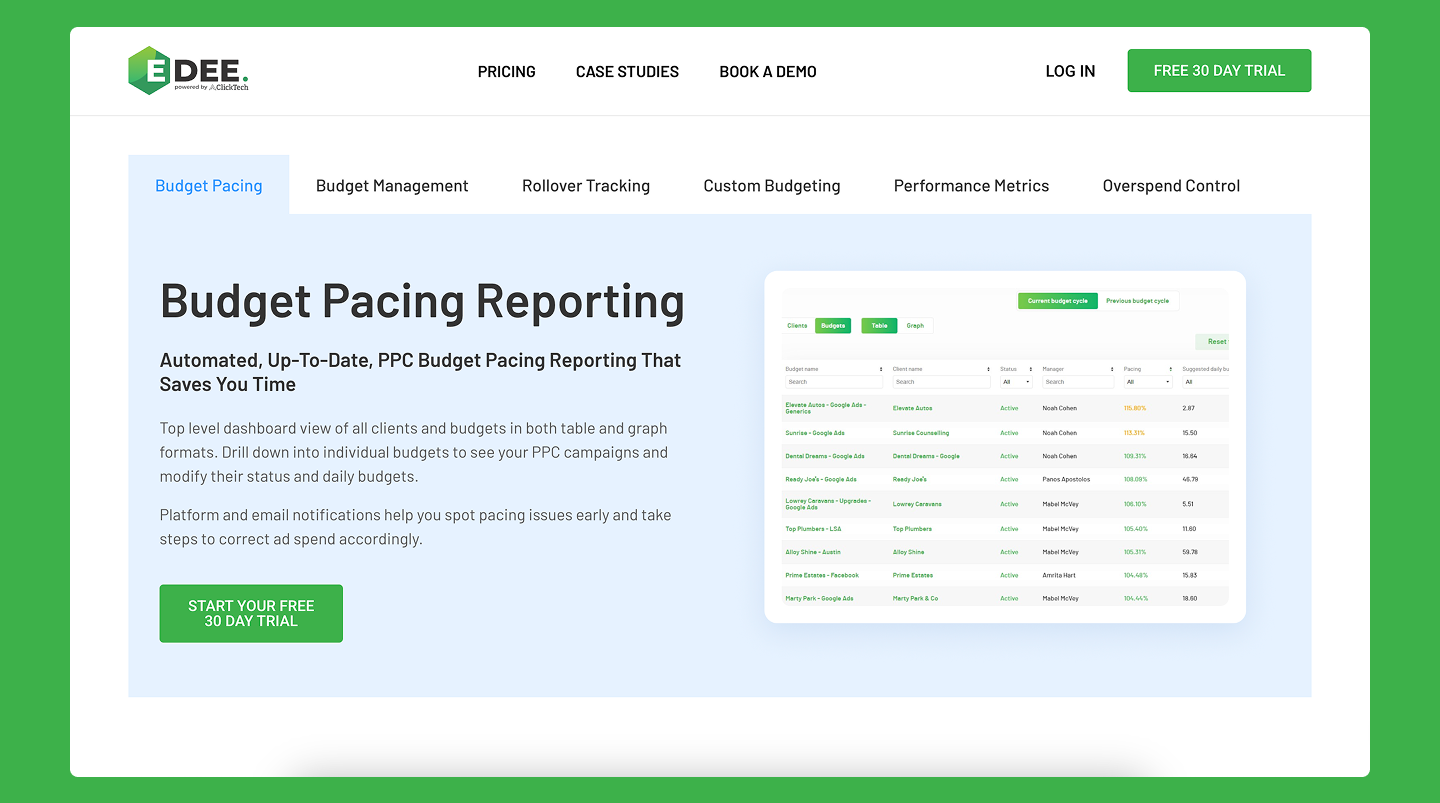
Task: Click the Pacing column sort arrows
Action: 1171,369
